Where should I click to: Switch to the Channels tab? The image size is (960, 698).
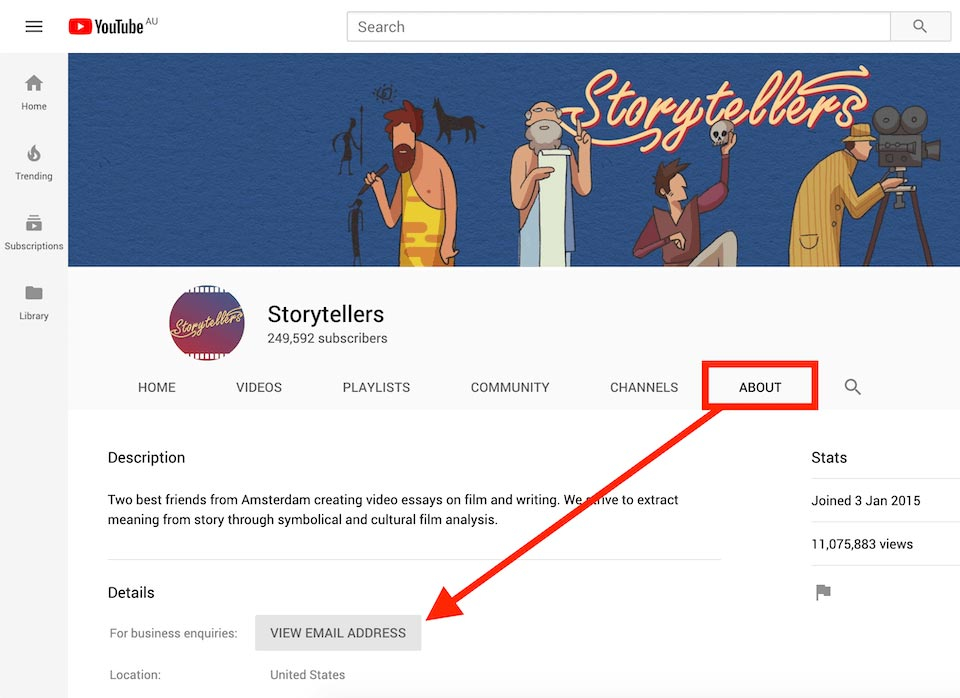pyautogui.click(x=644, y=387)
